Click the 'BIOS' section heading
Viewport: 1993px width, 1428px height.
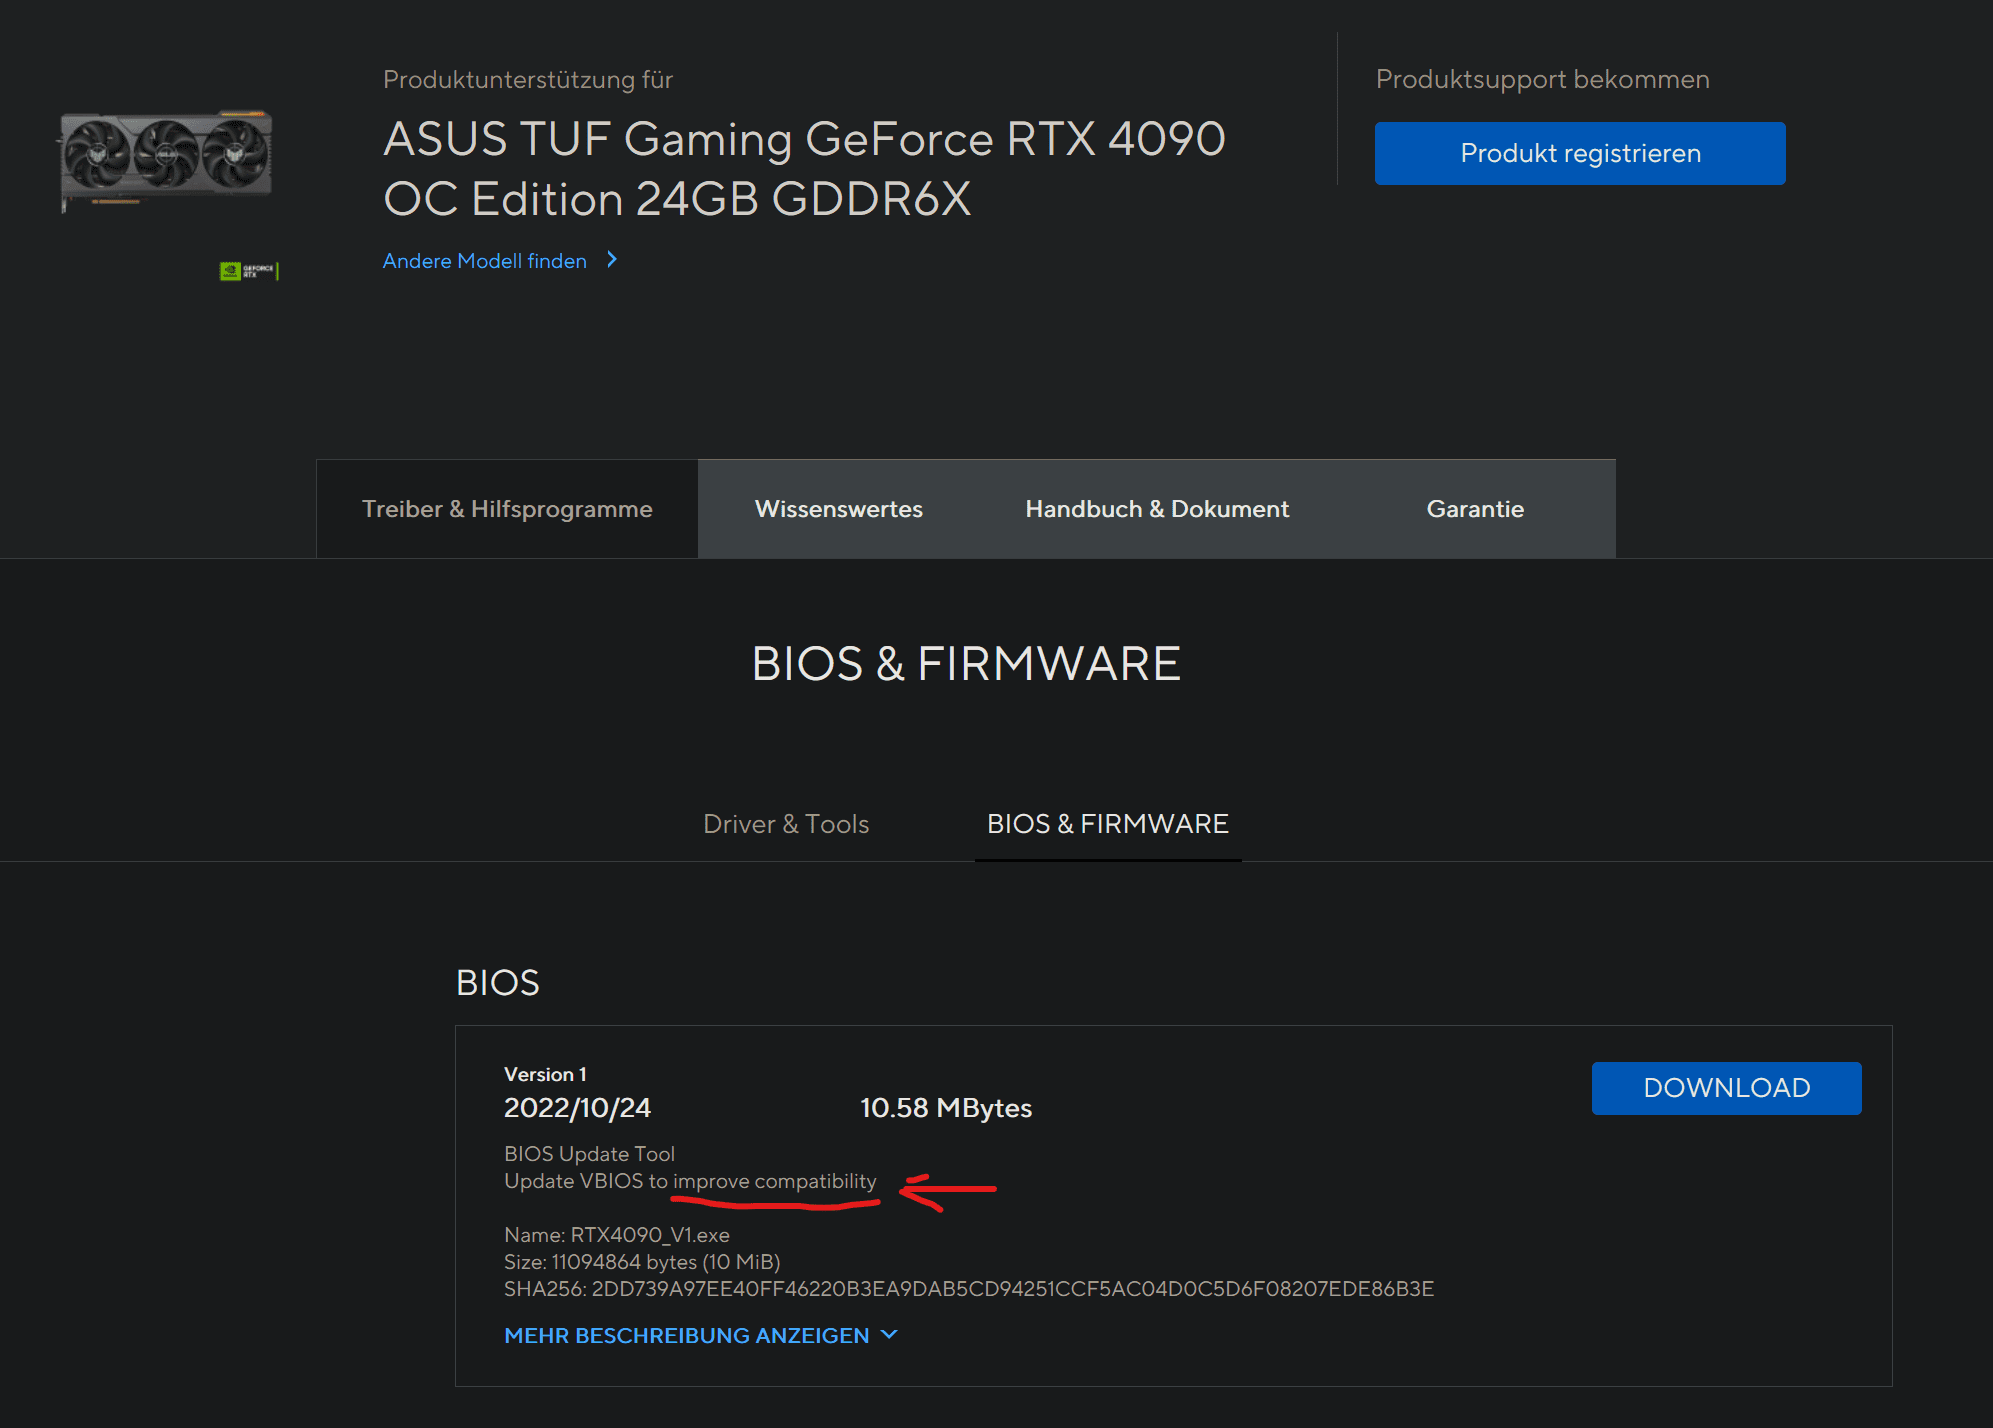click(497, 983)
